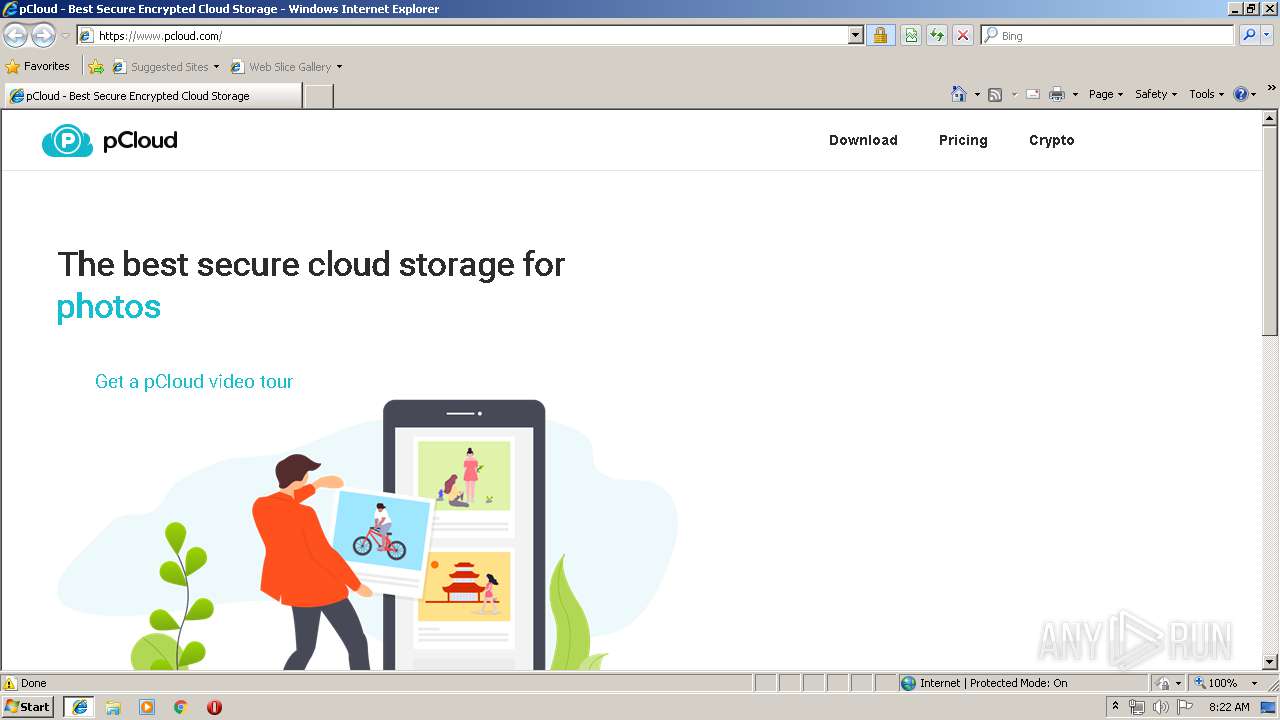Open the recent pages dropdown arrow
Viewport: 1280px width, 720px height.
pyautogui.click(x=65, y=36)
